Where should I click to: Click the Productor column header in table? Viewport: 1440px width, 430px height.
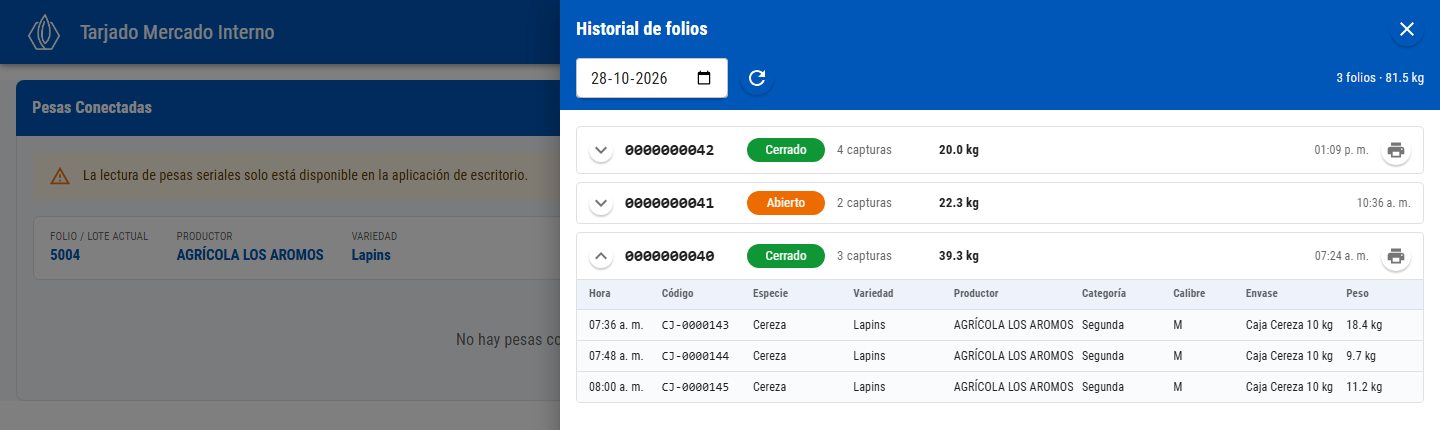click(976, 294)
